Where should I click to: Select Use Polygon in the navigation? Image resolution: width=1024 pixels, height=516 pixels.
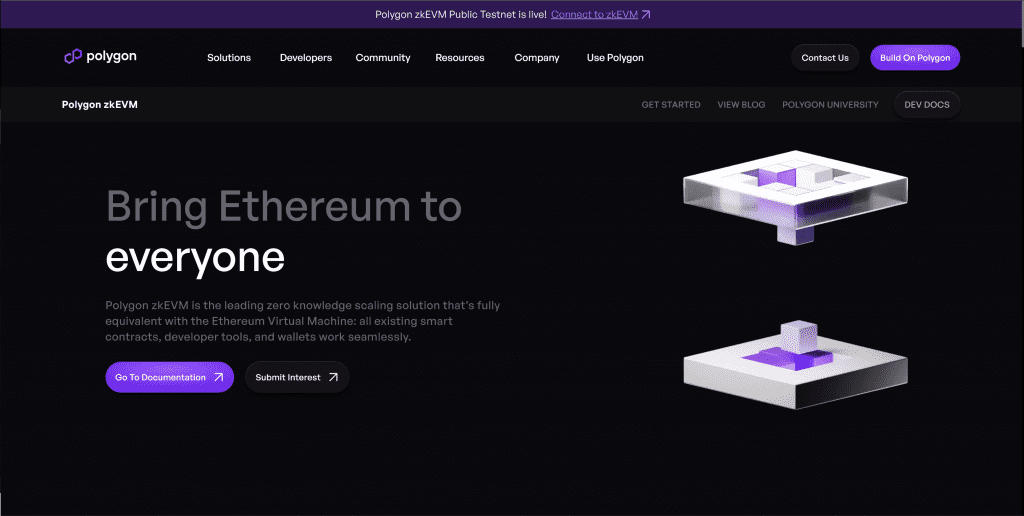[615, 57]
